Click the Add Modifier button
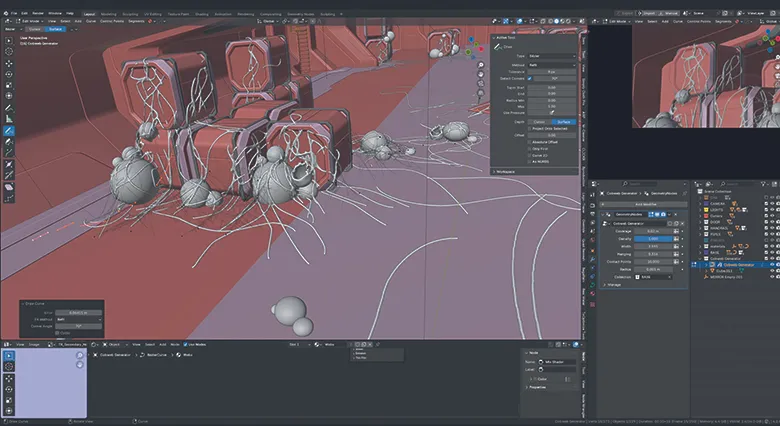Image resolution: width=780 pixels, height=426 pixels. 644,205
